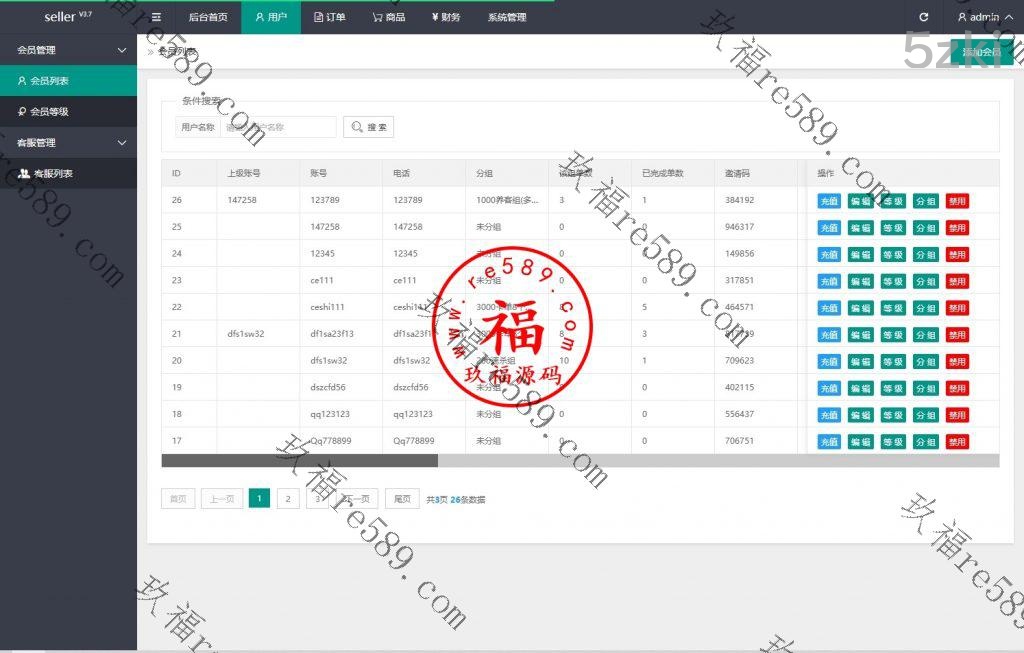Click 禁用 for member ID 25
This screenshot has height=653, width=1024.
click(957, 228)
